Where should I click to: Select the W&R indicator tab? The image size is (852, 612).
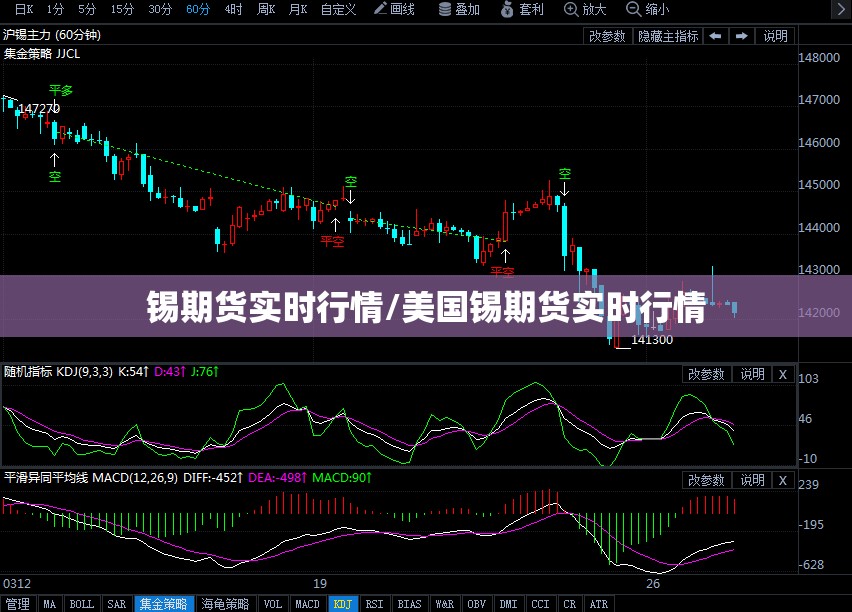(x=444, y=604)
